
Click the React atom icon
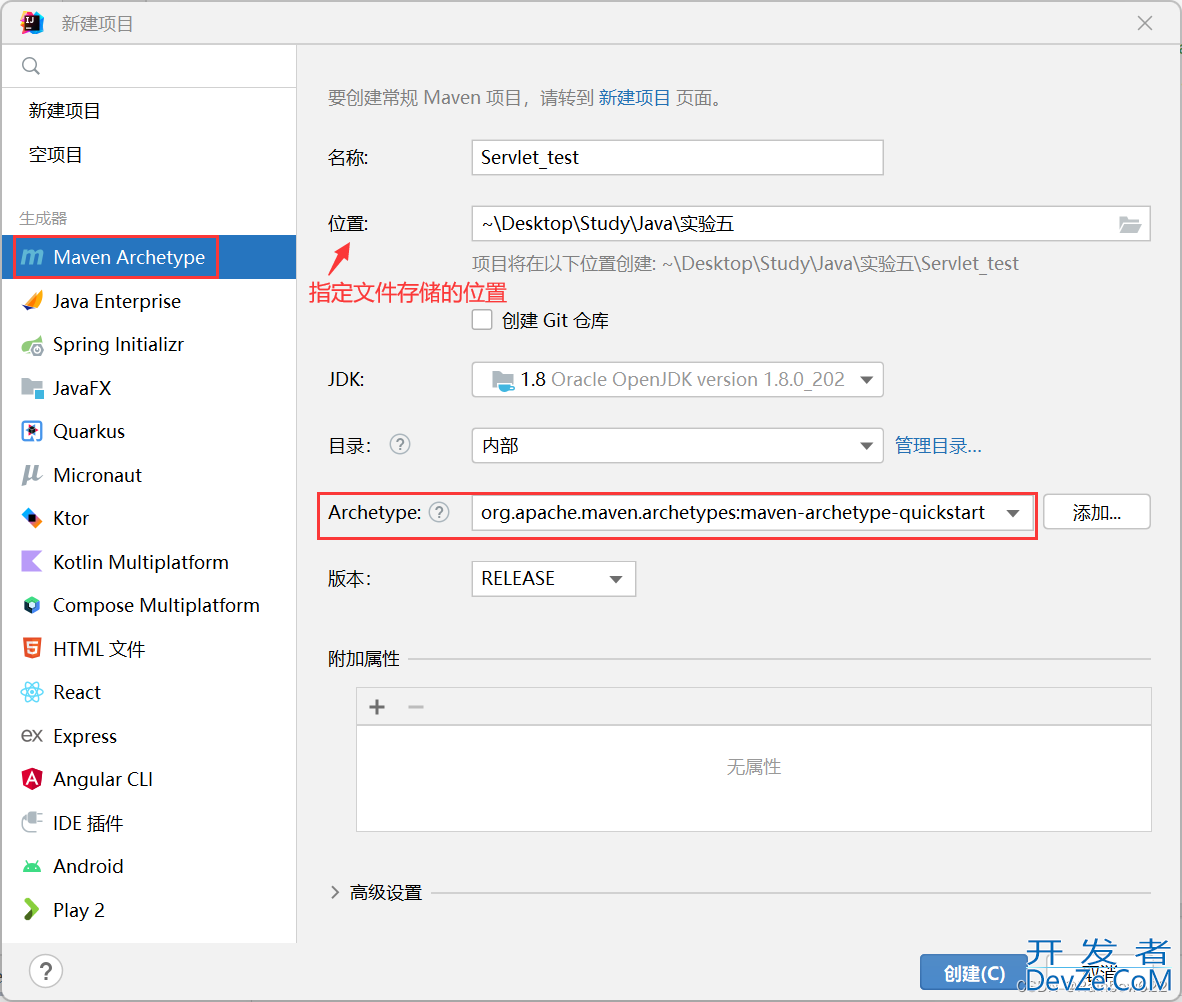coord(32,692)
